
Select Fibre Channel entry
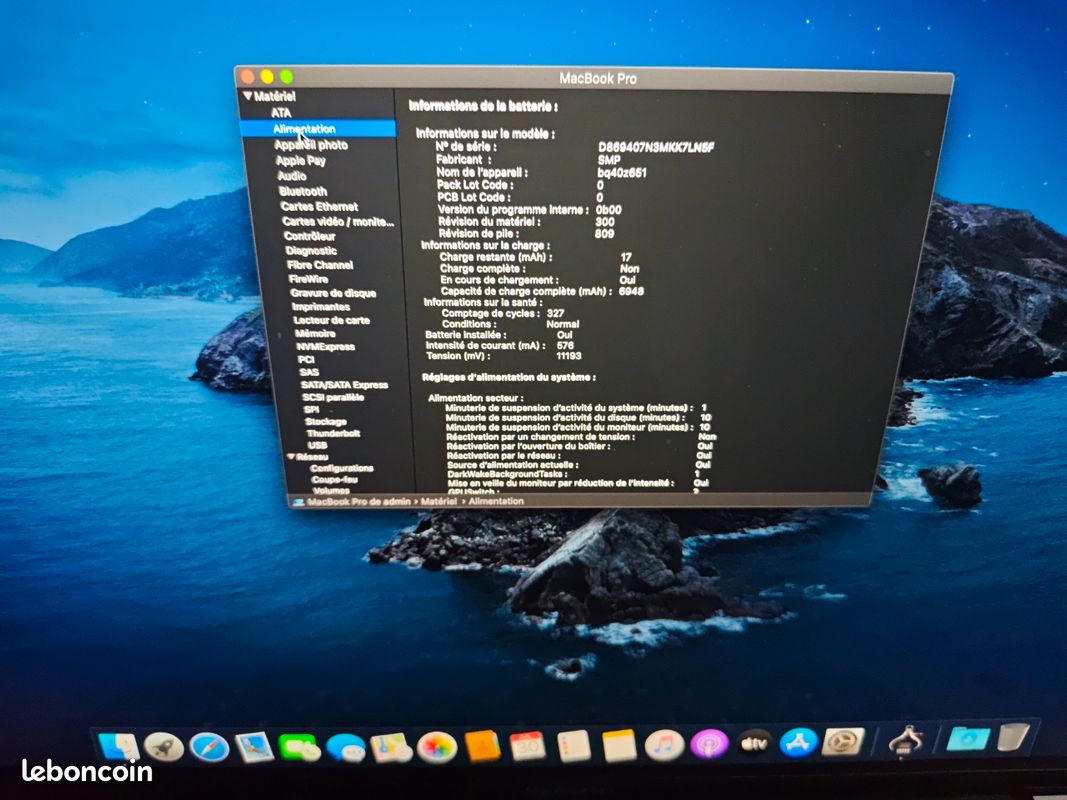pos(320,265)
